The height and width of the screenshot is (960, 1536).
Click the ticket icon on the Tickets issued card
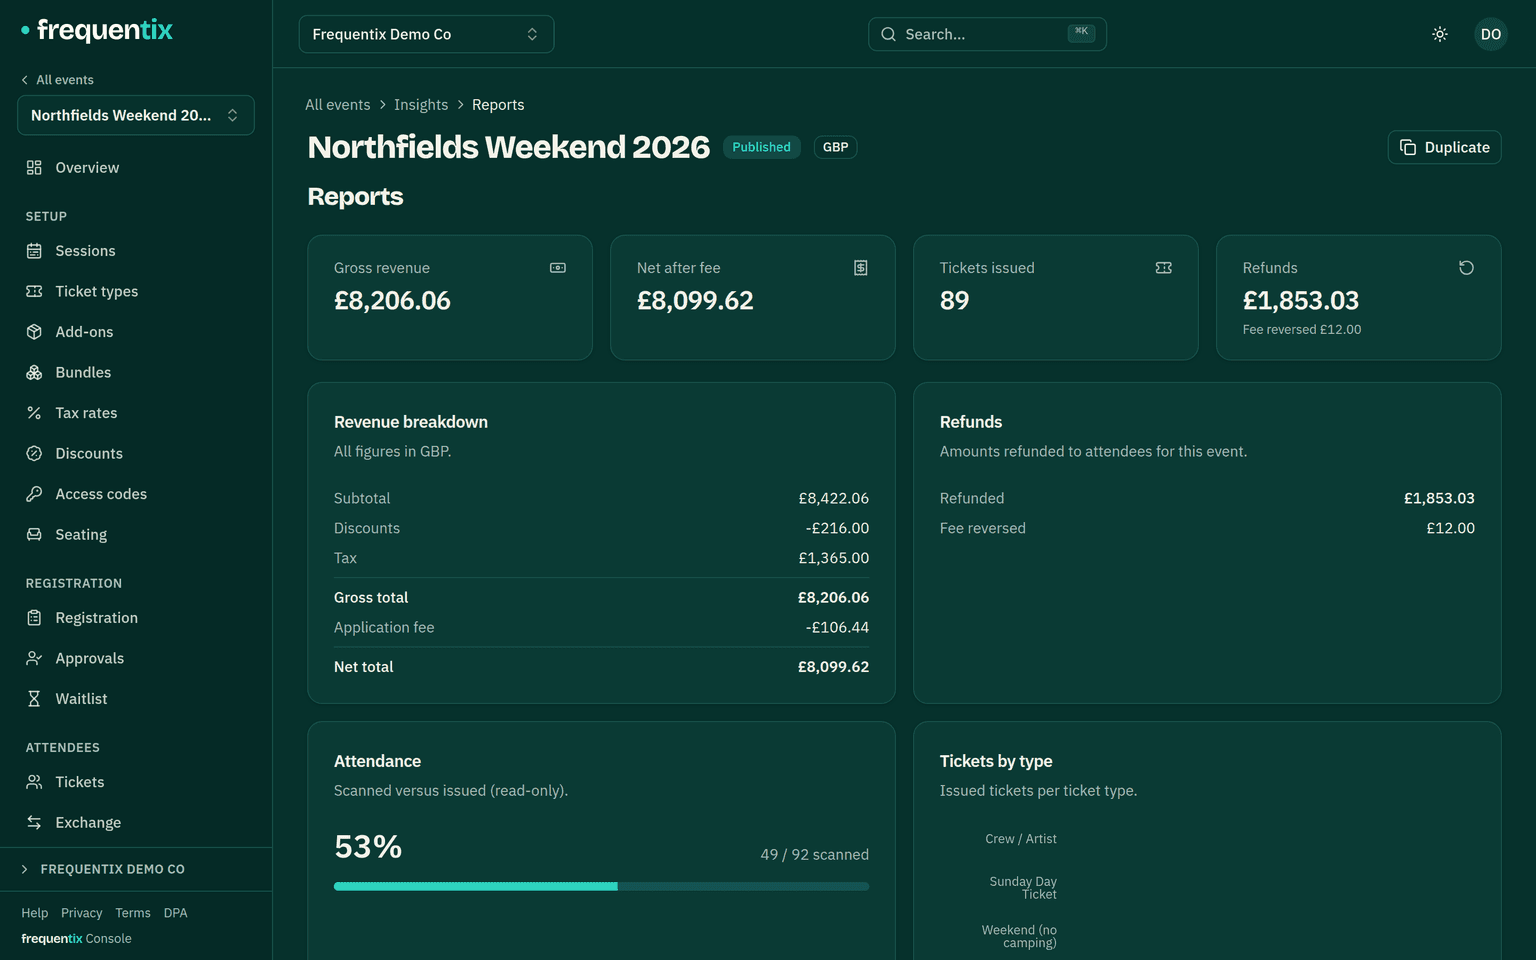tap(1164, 268)
